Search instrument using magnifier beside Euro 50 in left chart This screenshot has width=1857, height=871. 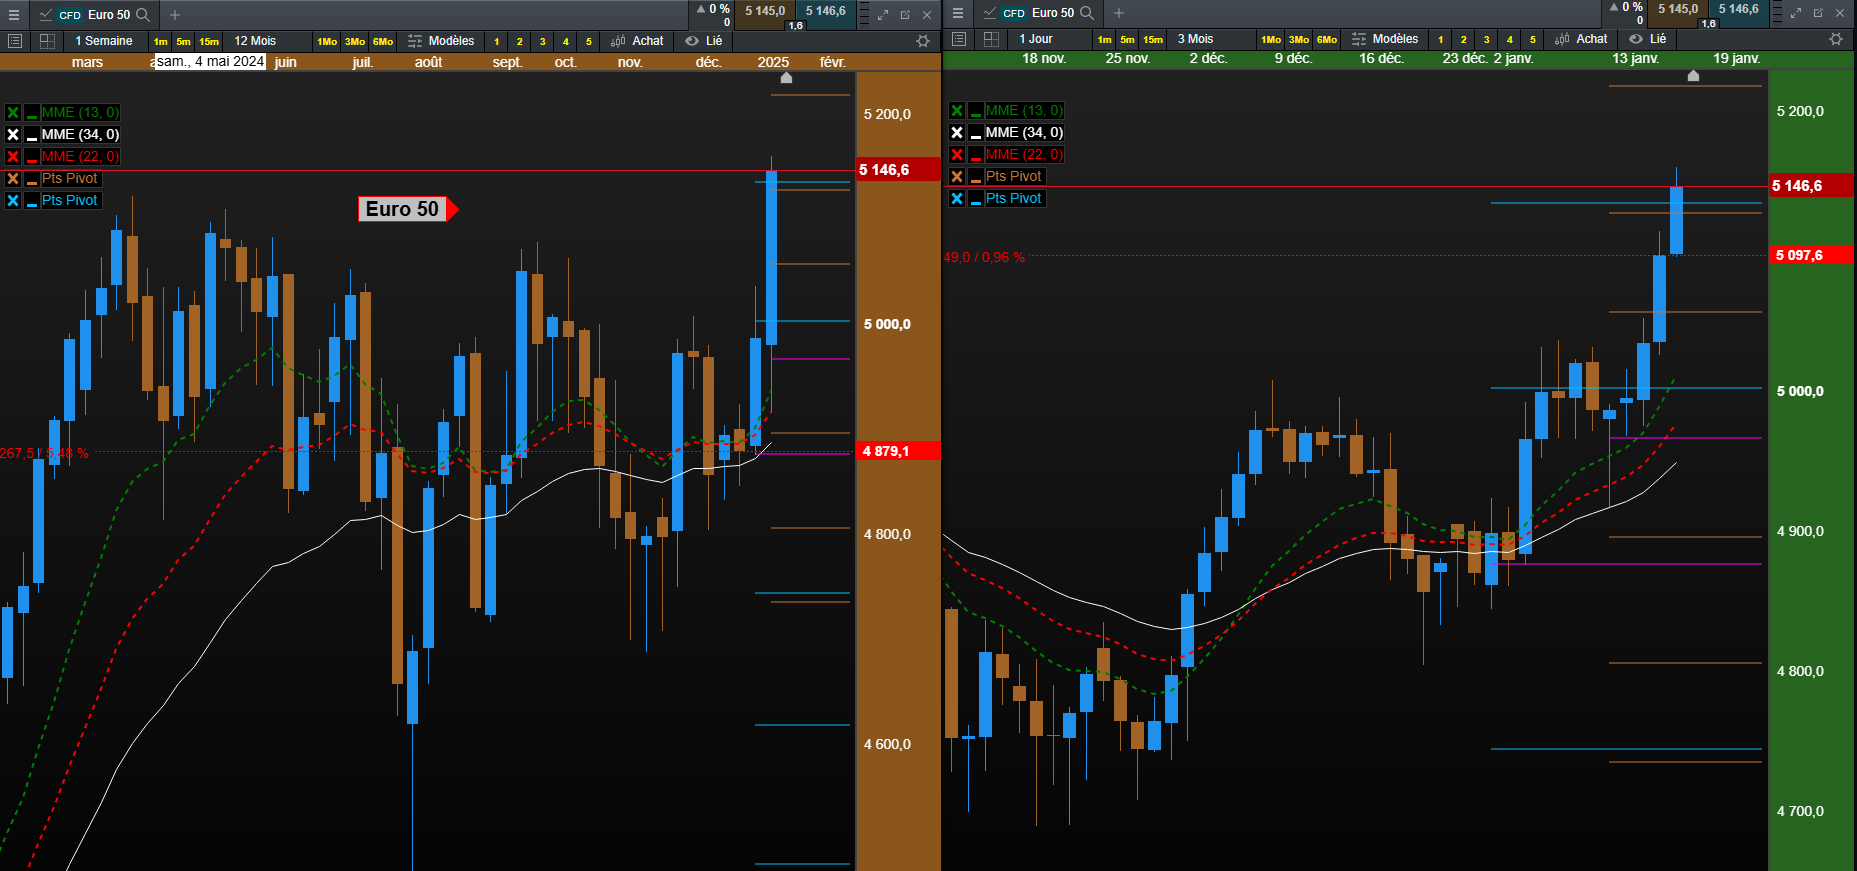point(143,15)
